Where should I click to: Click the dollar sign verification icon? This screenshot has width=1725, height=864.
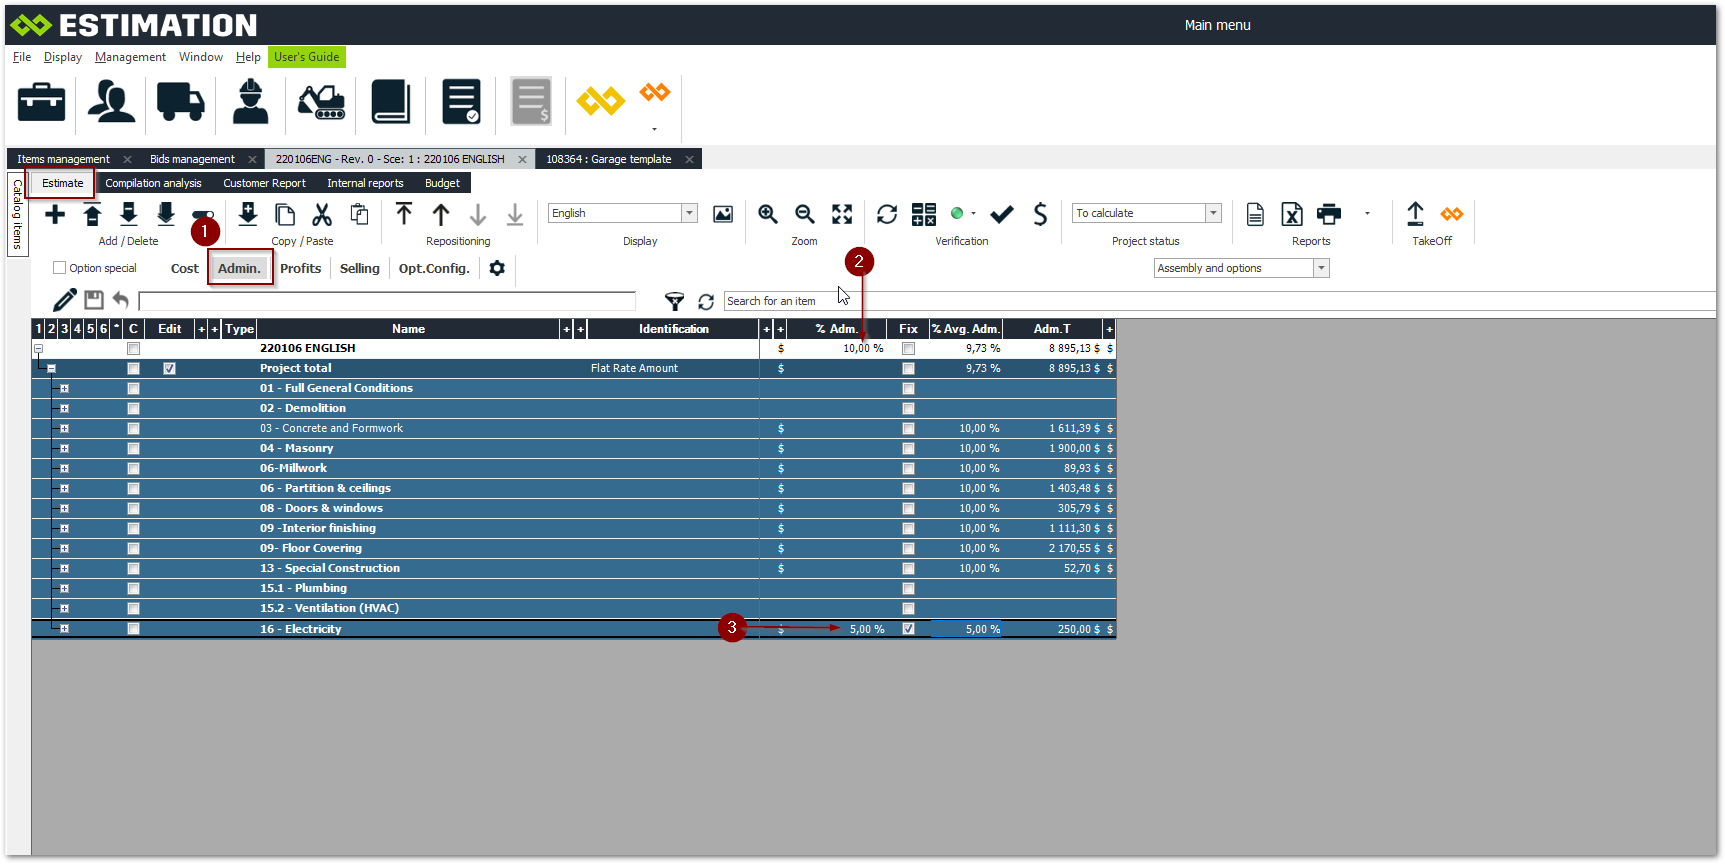(x=1040, y=214)
